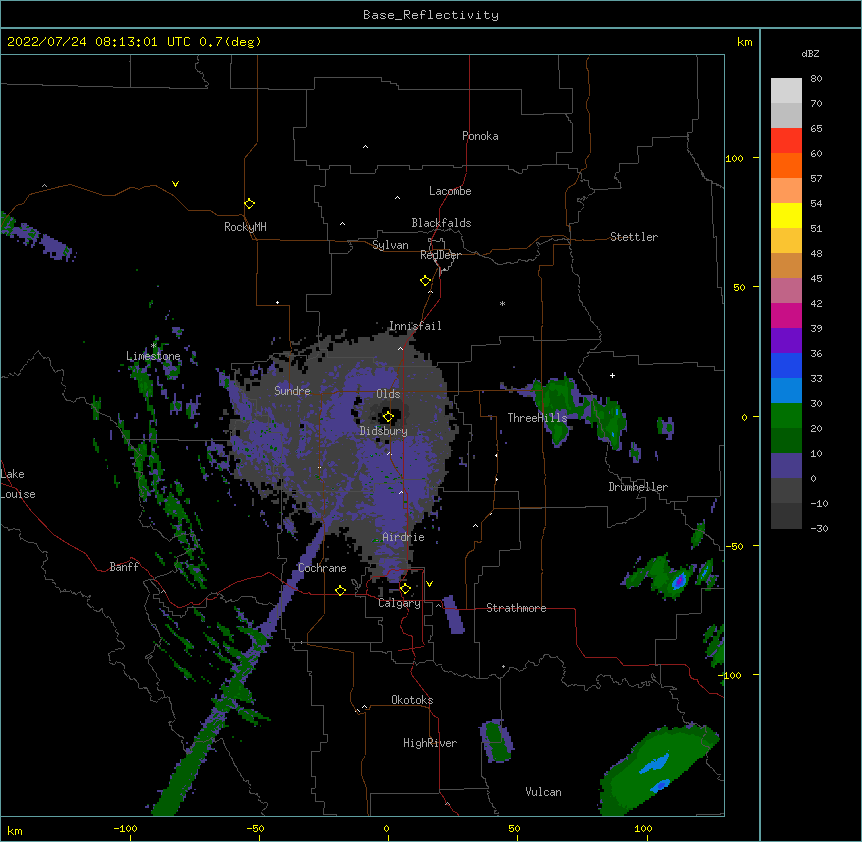Image resolution: width=862 pixels, height=842 pixels.
Task: Click the 65 value in the dBZ legend
Action: (816, 129)
